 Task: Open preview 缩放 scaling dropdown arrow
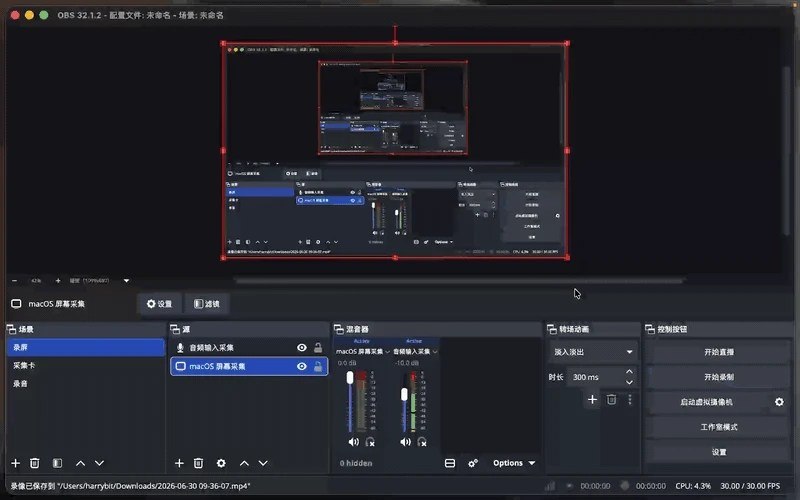click(x=126, y=281)
